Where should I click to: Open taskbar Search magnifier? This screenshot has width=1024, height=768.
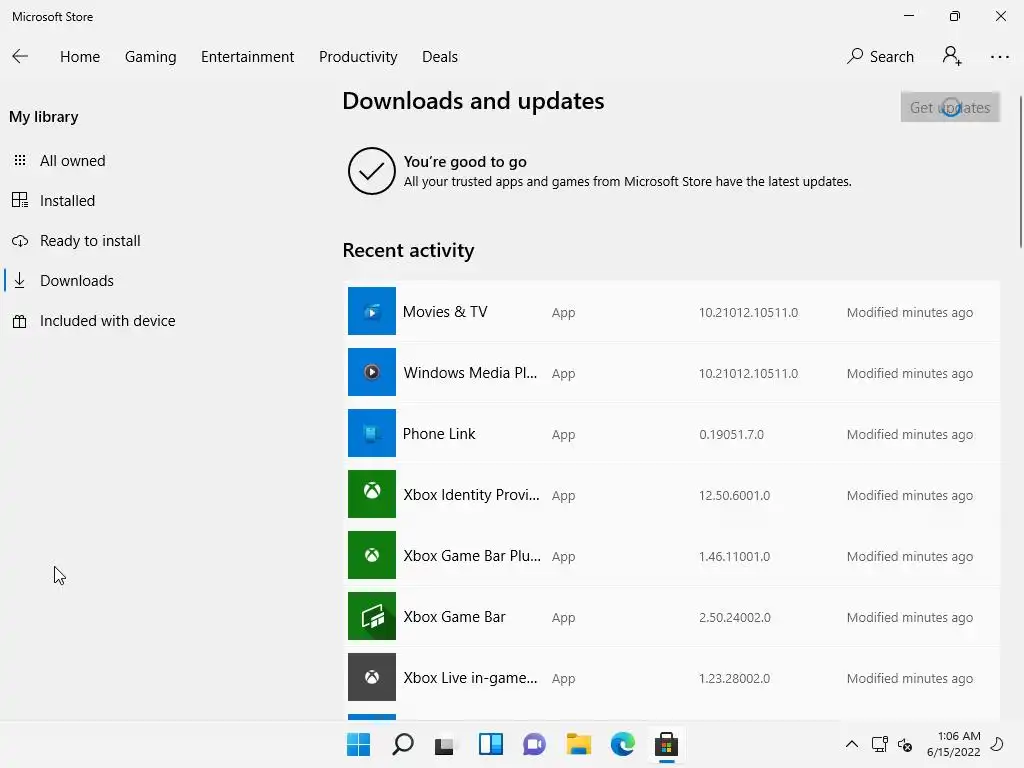click(403, 744)
